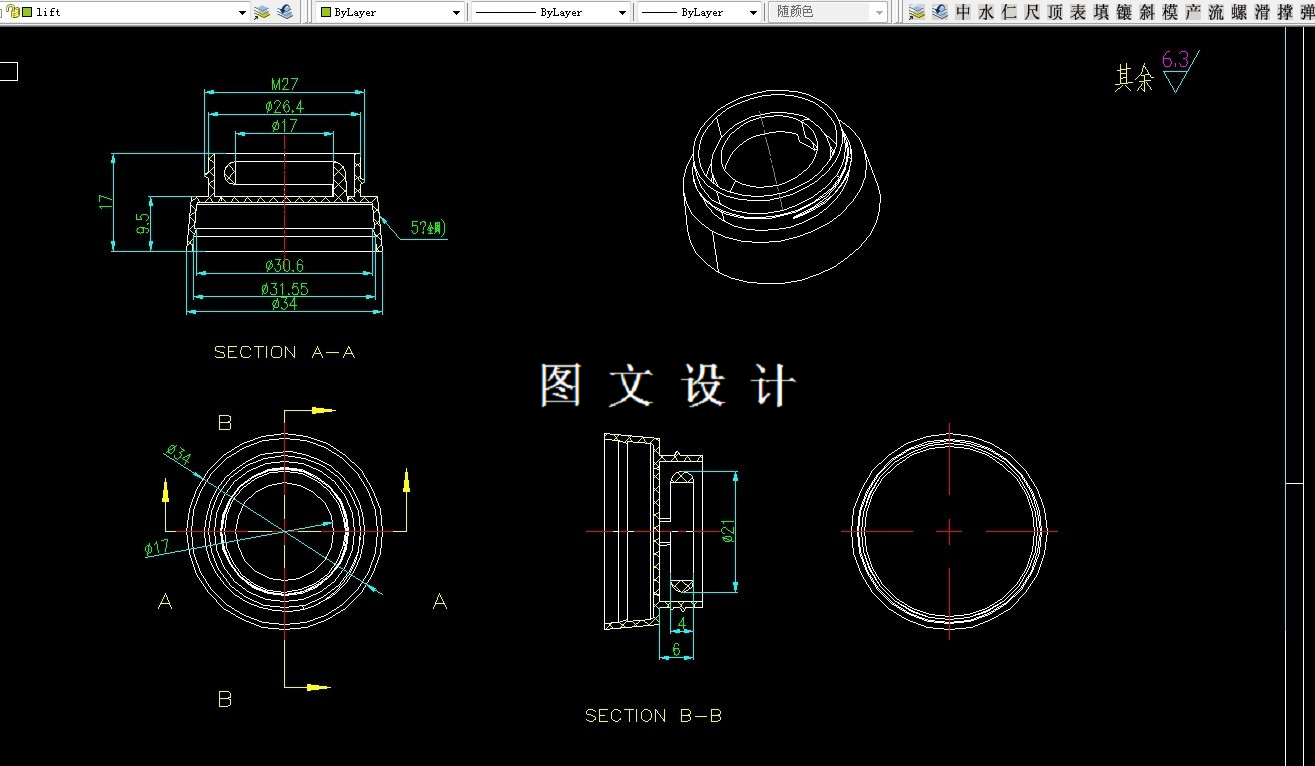Click the 顶 toolbar icon
Screen dimensions: 1315x766
click(1055, 12)
